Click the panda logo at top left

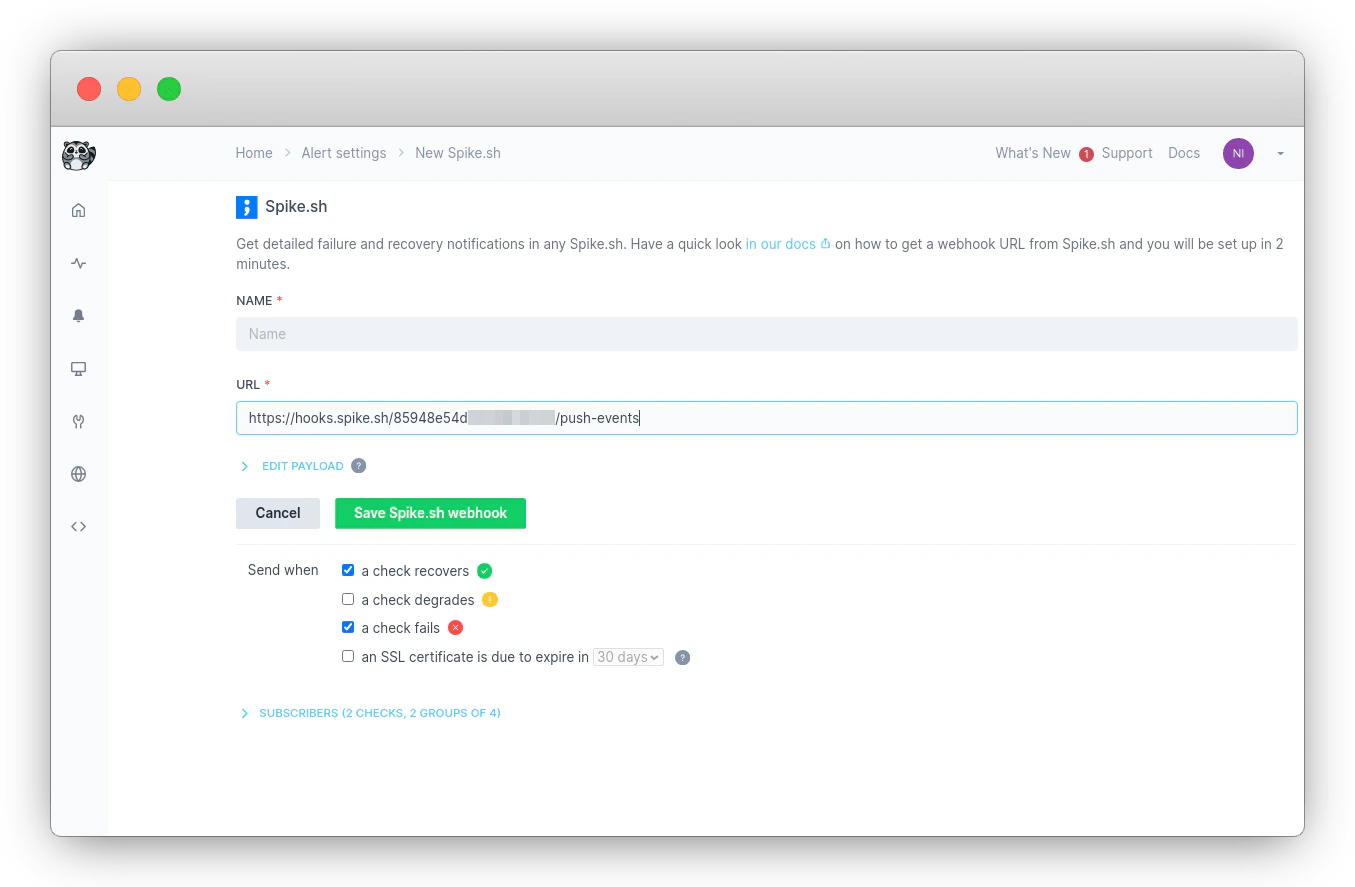pos(78,154)
